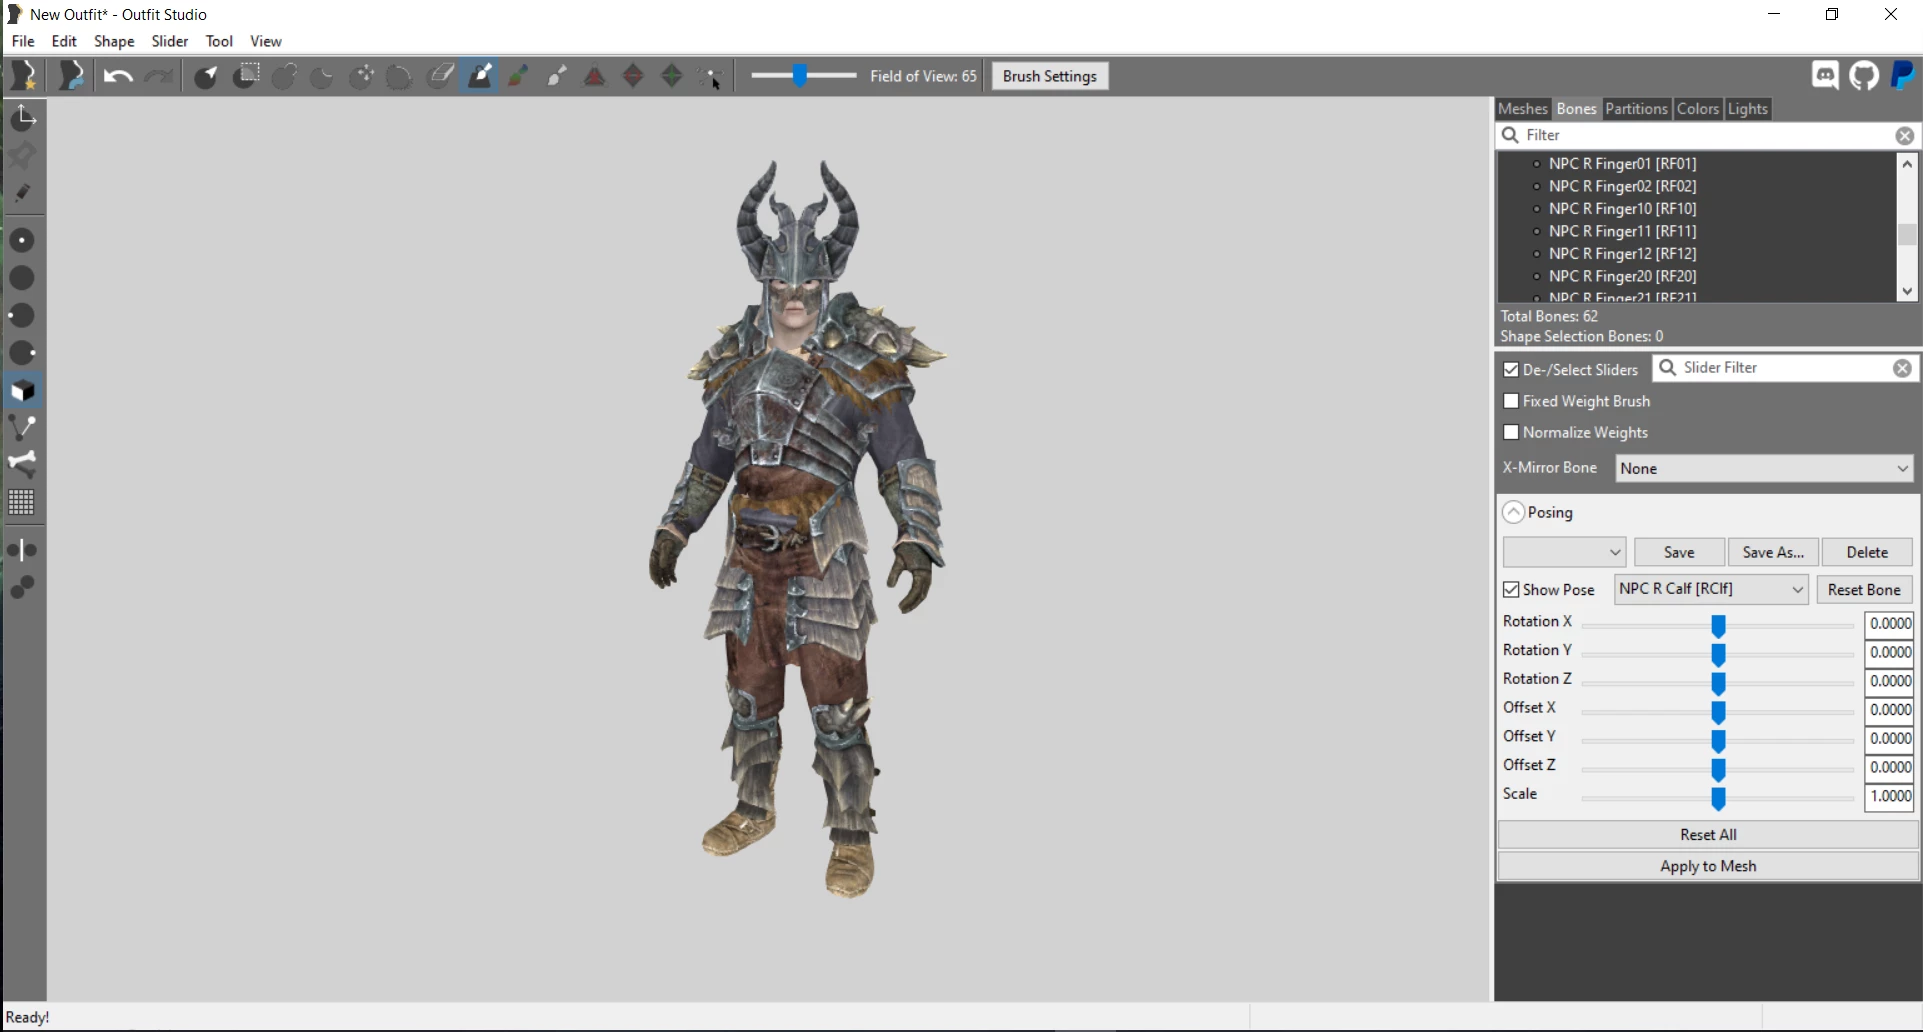Choose the Select tool icon

pyautogui.click(x=206, y=76)
